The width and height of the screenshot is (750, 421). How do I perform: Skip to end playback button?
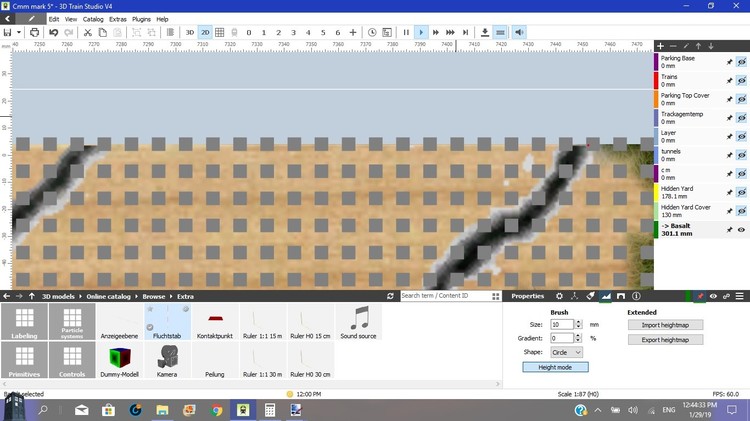click(x=465, y=33)
